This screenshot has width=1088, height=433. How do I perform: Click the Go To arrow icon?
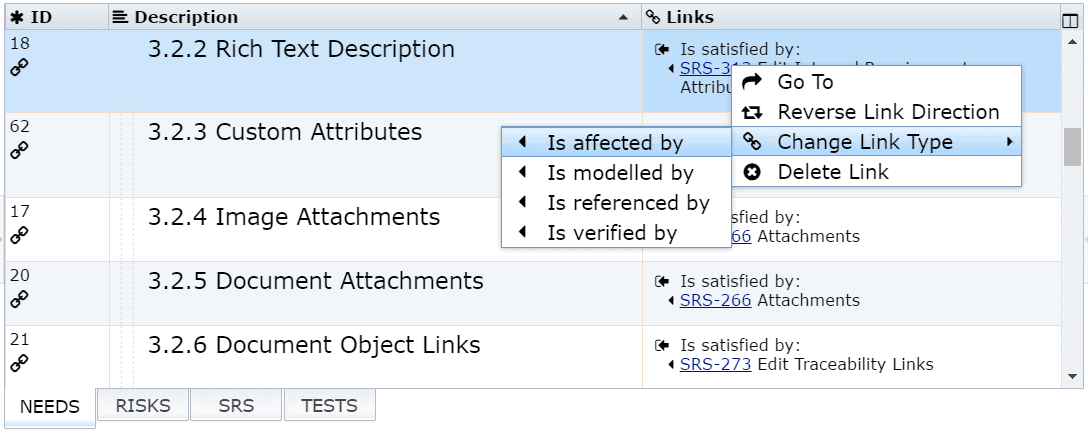click(x=752, y=82)
